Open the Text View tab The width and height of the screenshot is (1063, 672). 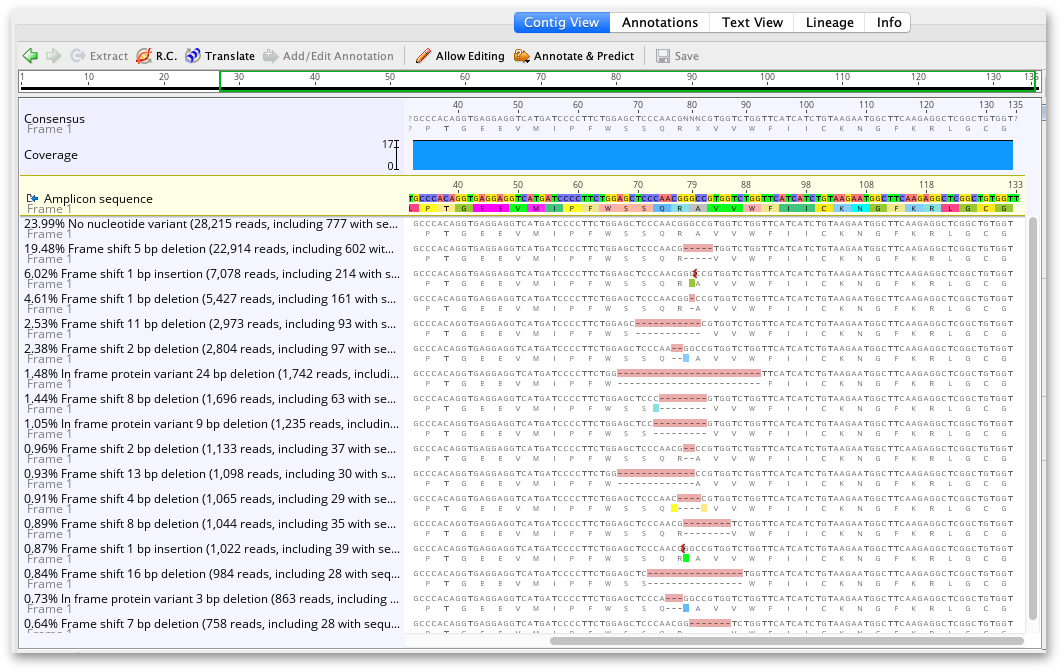click(x=752, y=22)
